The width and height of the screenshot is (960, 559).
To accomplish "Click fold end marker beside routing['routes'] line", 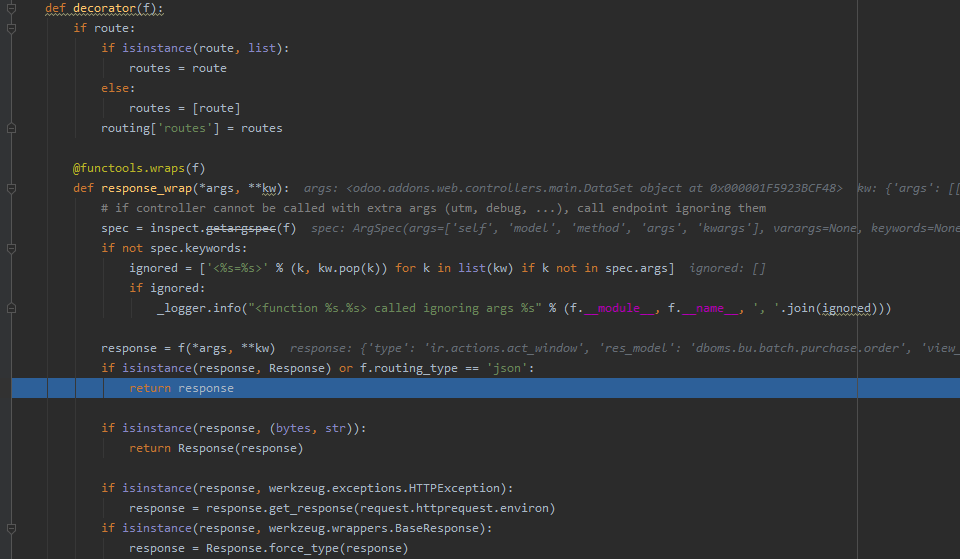I will (11, 128).
